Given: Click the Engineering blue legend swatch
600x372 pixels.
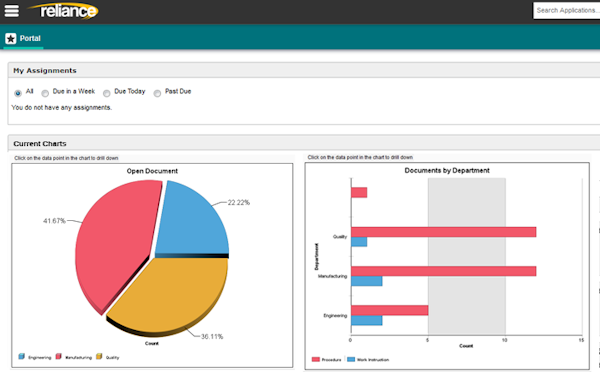Looking at the screenshot, I should pyautogui.click(x=21, y=357).
